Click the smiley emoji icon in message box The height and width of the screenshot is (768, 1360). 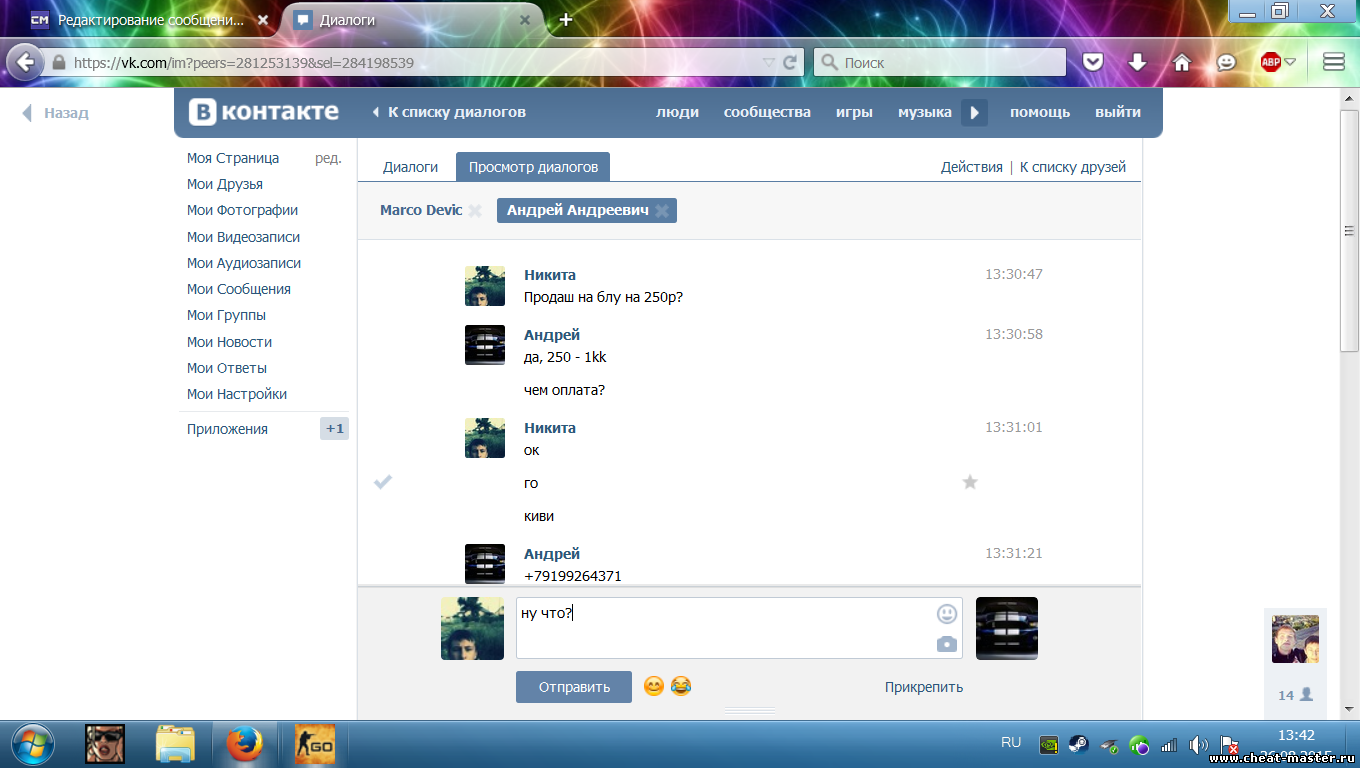(946, 614)
